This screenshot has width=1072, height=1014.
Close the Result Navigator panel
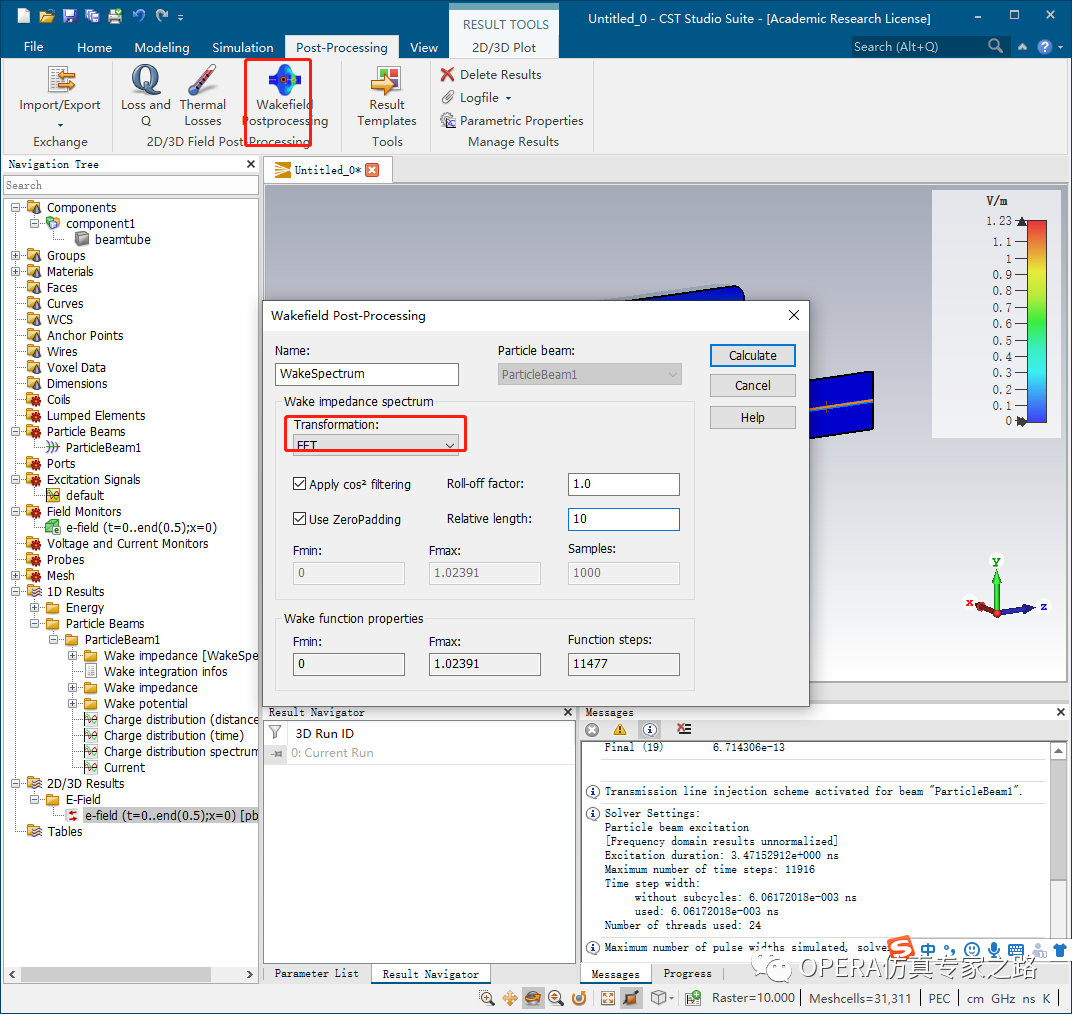(567, 712)
